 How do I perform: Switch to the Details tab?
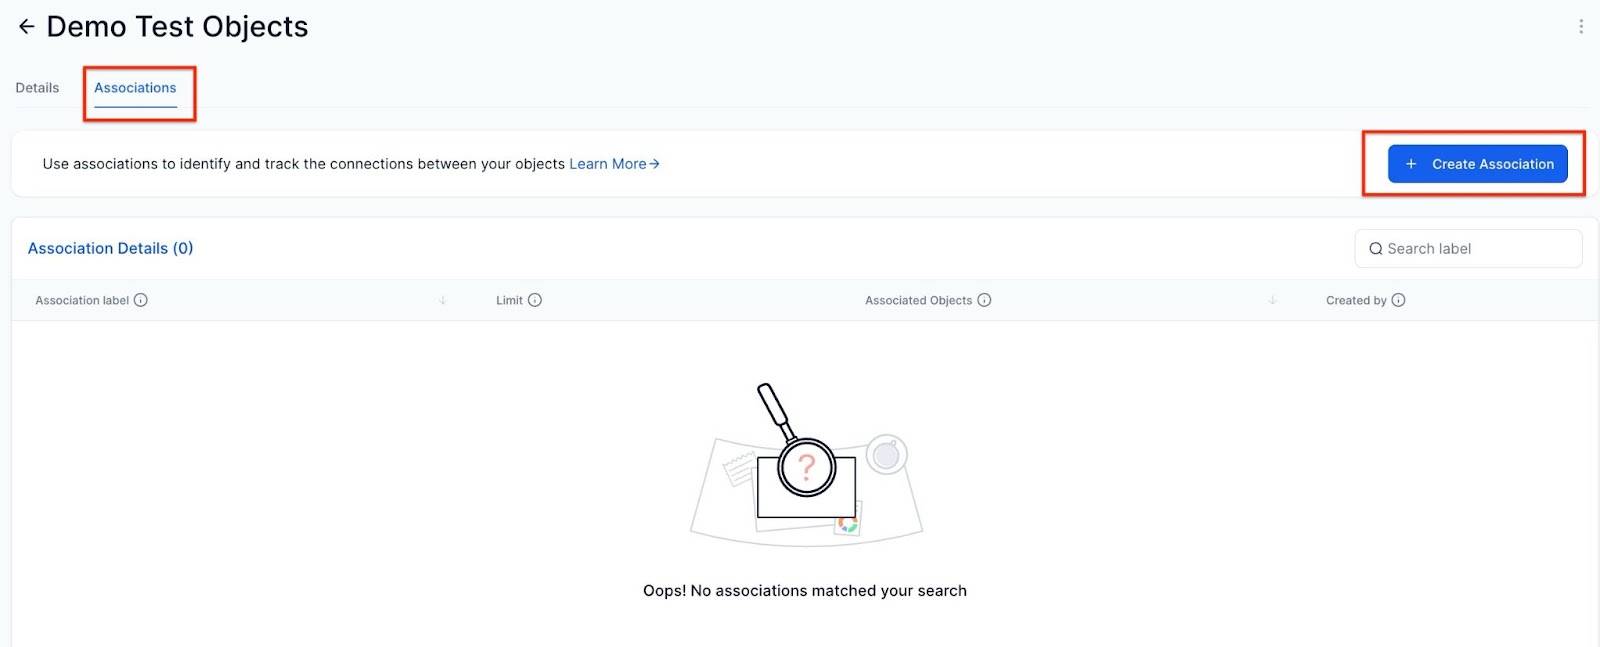tap(37, 88)
